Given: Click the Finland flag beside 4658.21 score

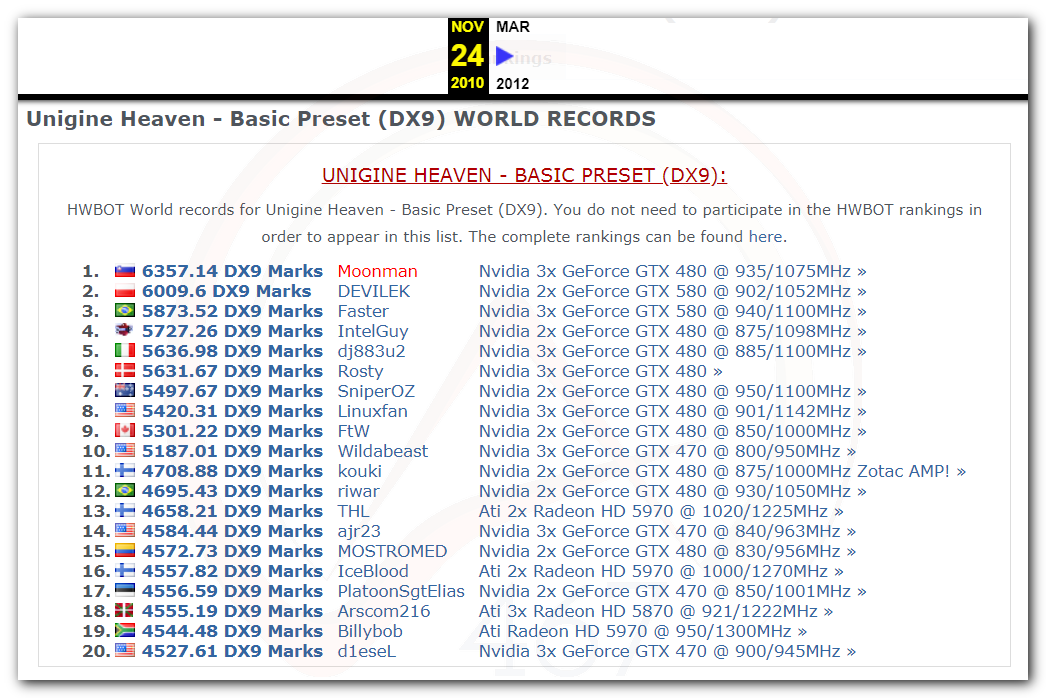Looking at the screenshot, I should click(125, 511).
